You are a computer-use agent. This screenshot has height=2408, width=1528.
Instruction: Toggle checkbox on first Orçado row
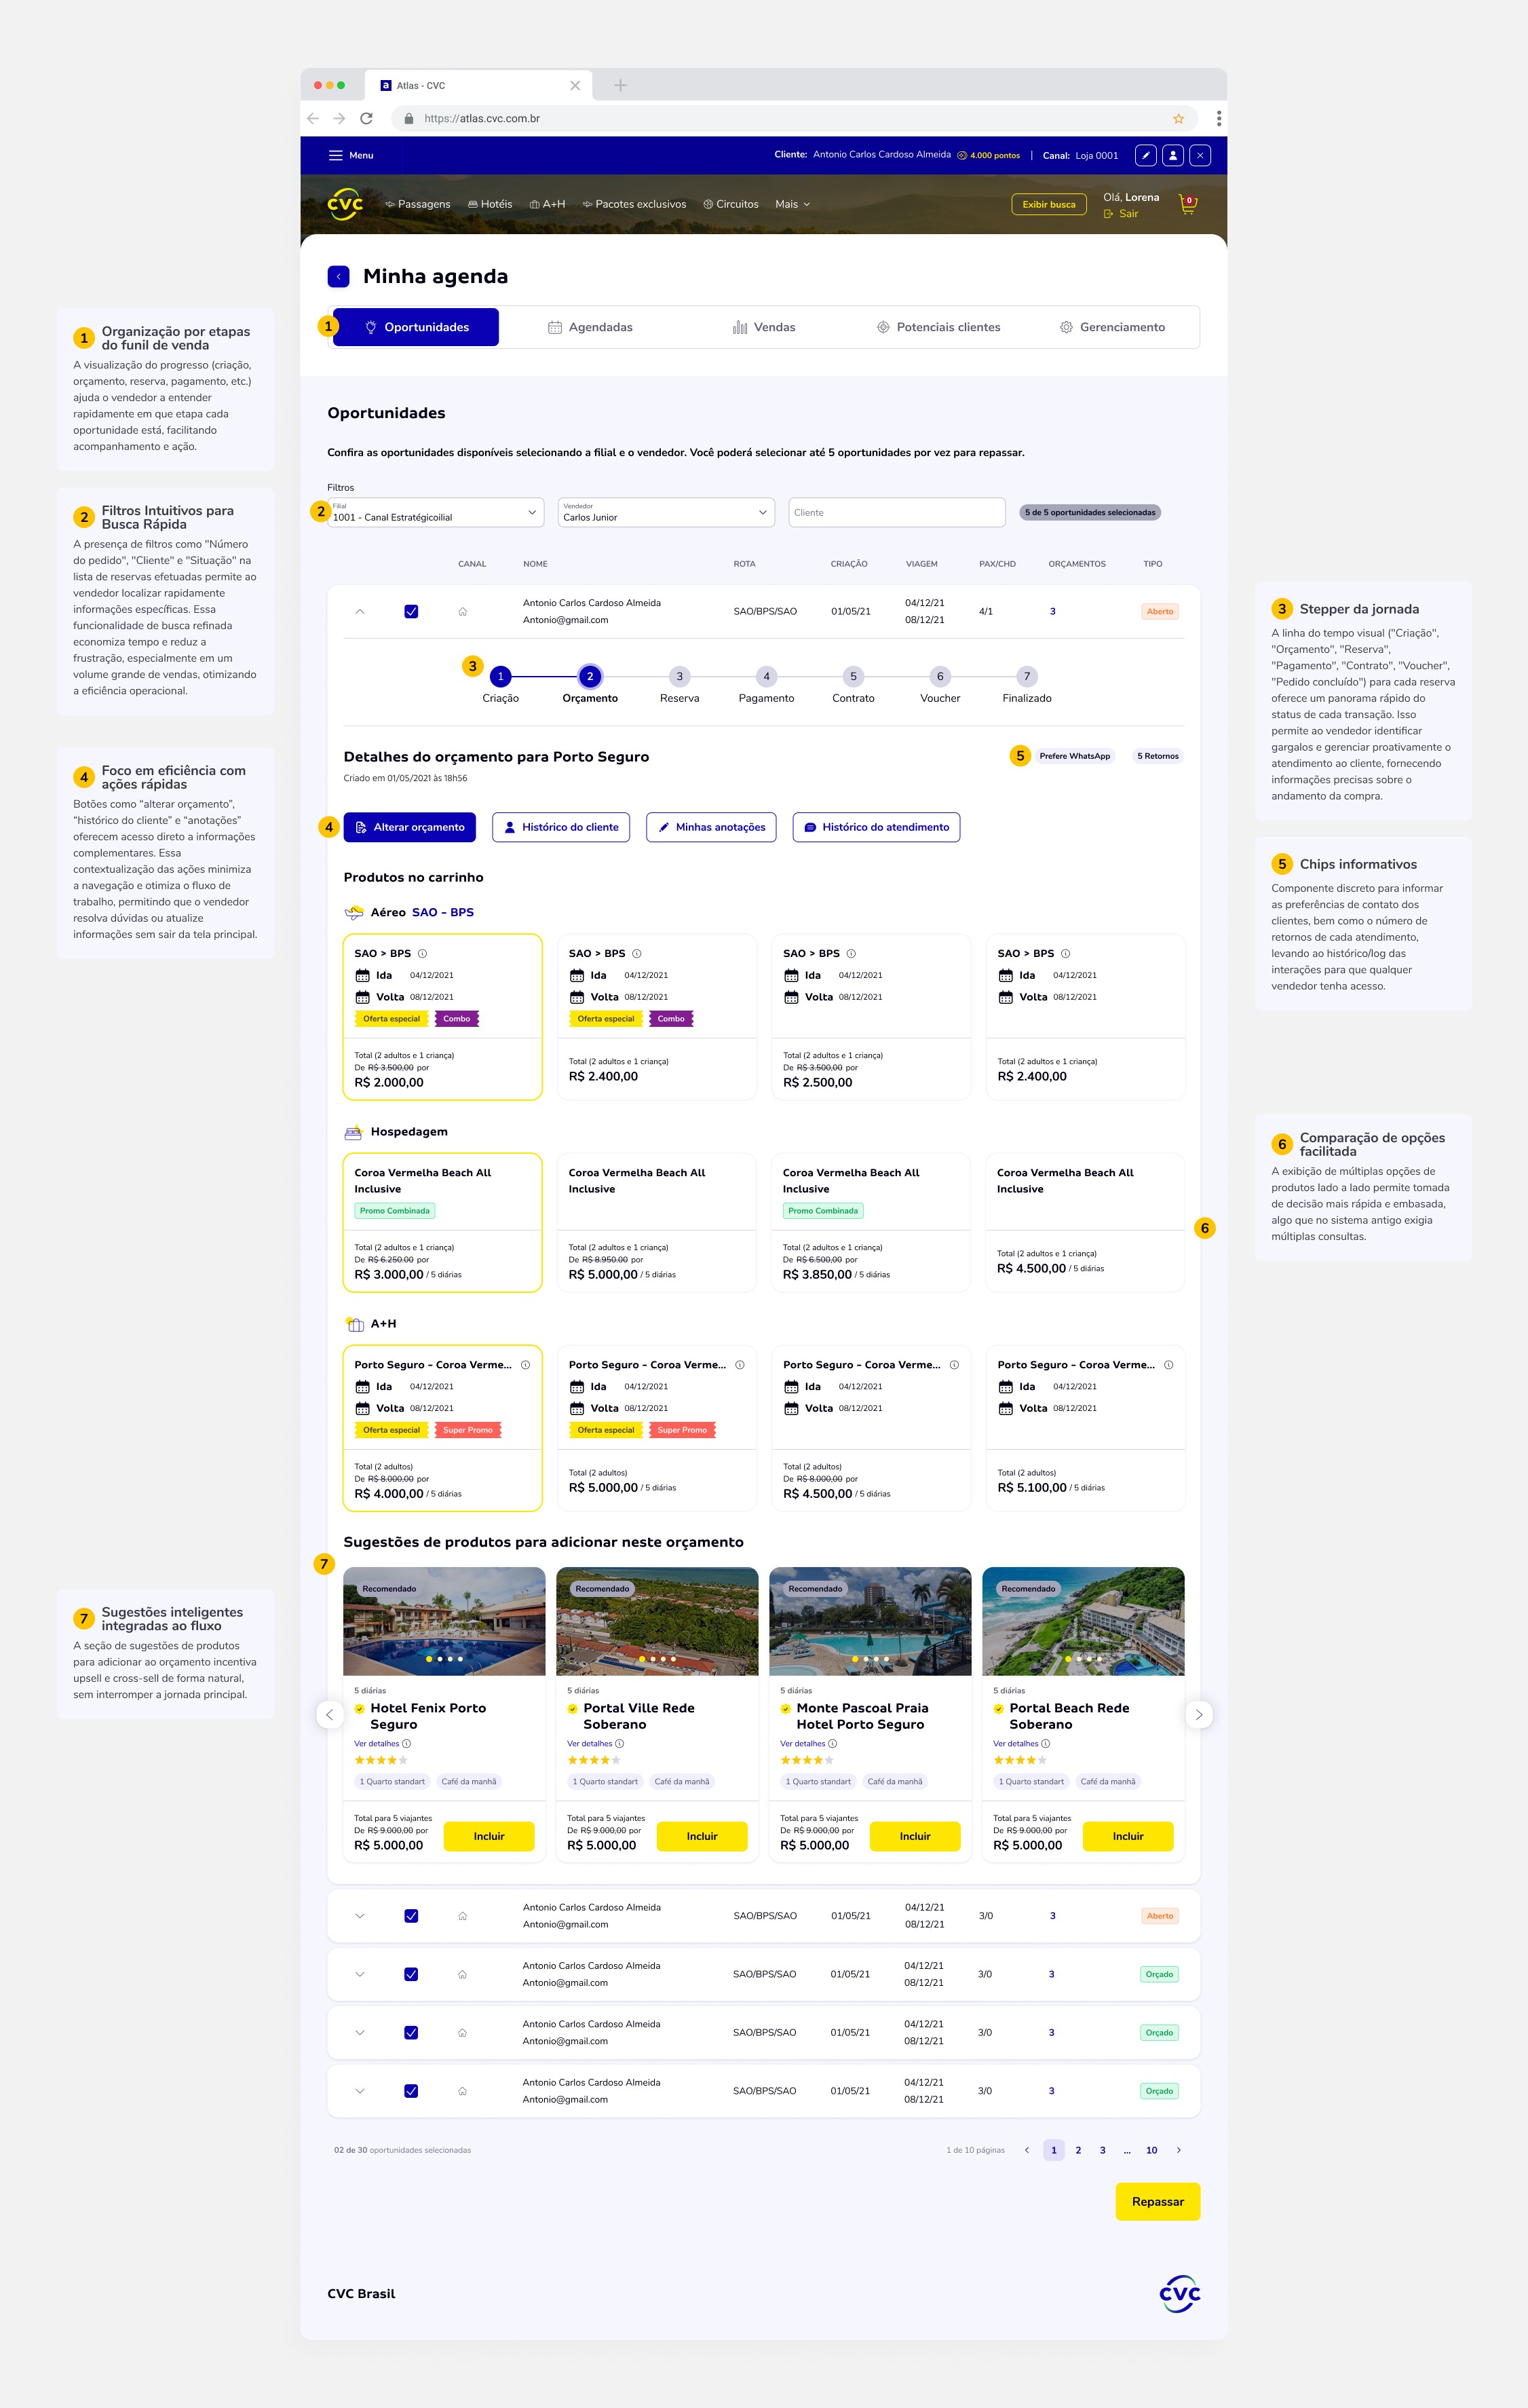point(411,1974)
